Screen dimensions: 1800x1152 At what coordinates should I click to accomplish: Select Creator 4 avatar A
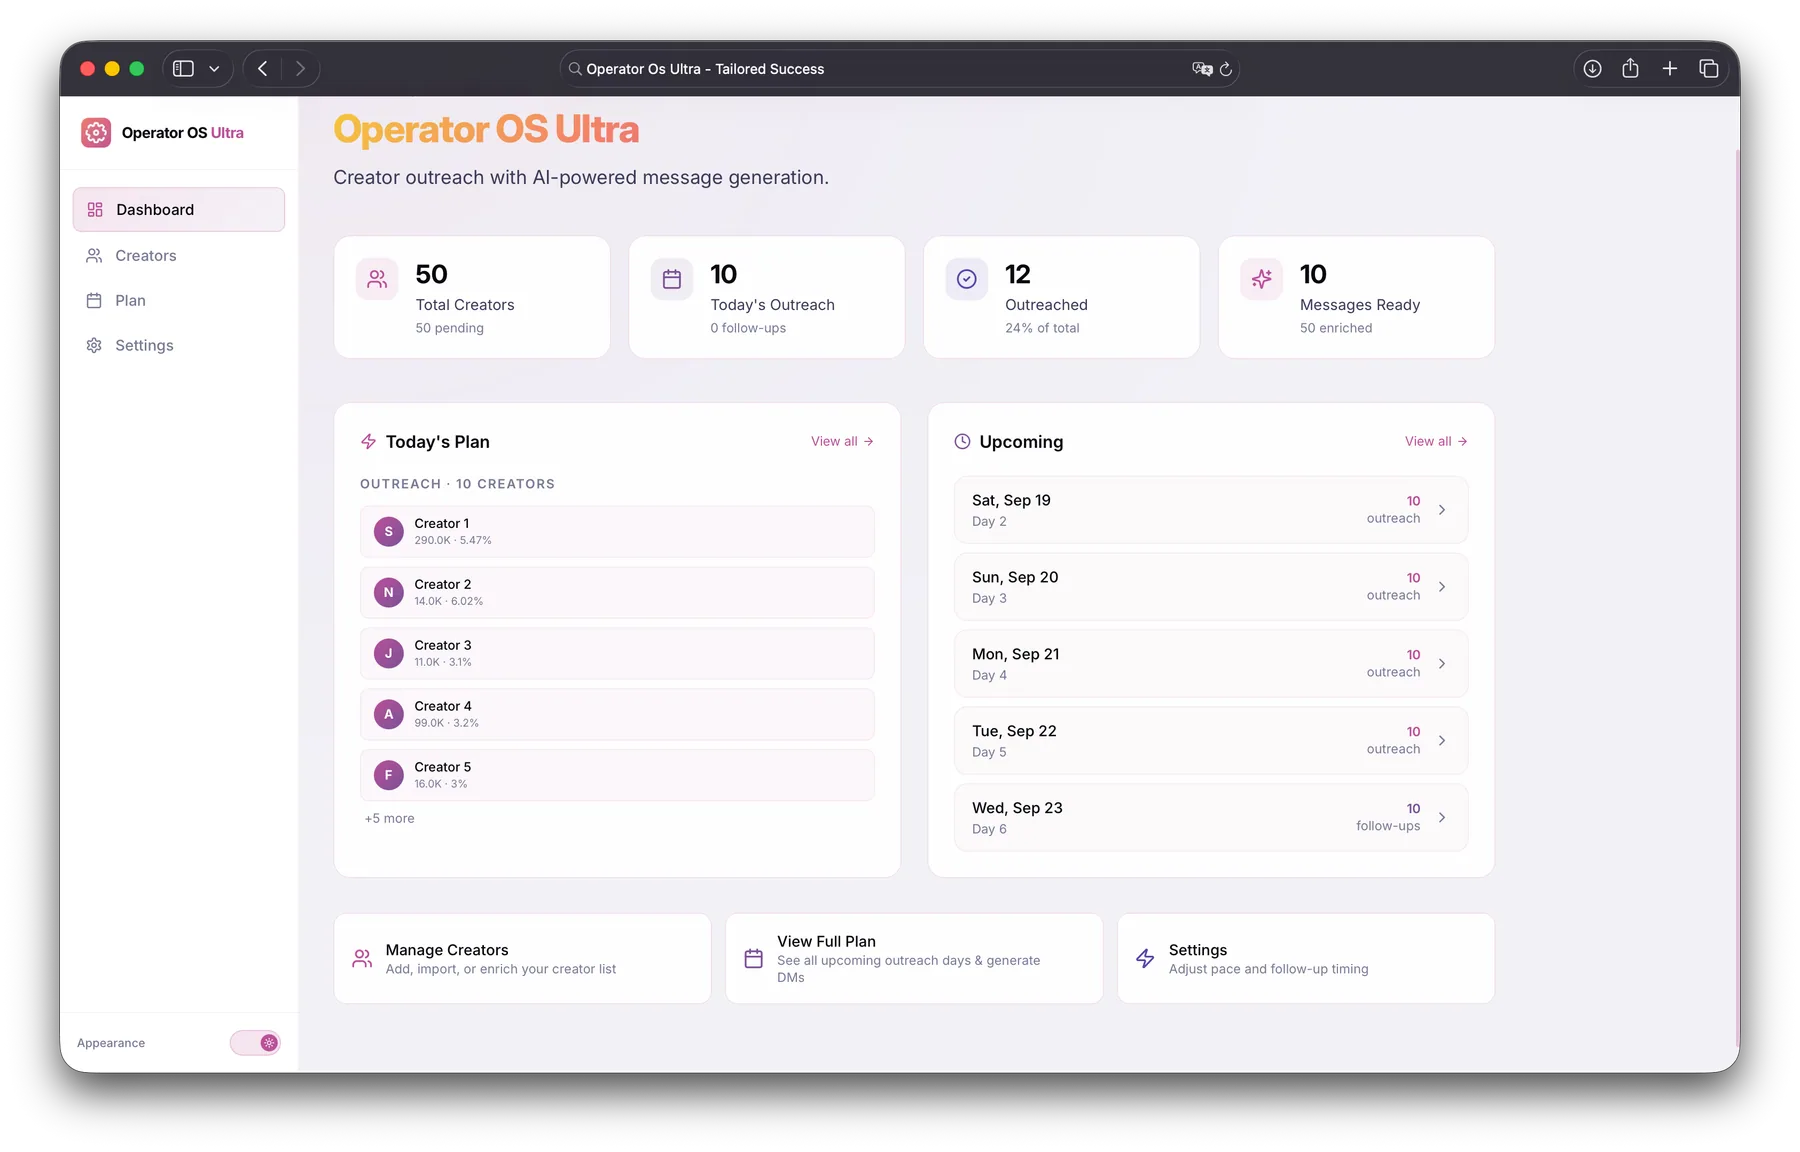coord(389,714)
